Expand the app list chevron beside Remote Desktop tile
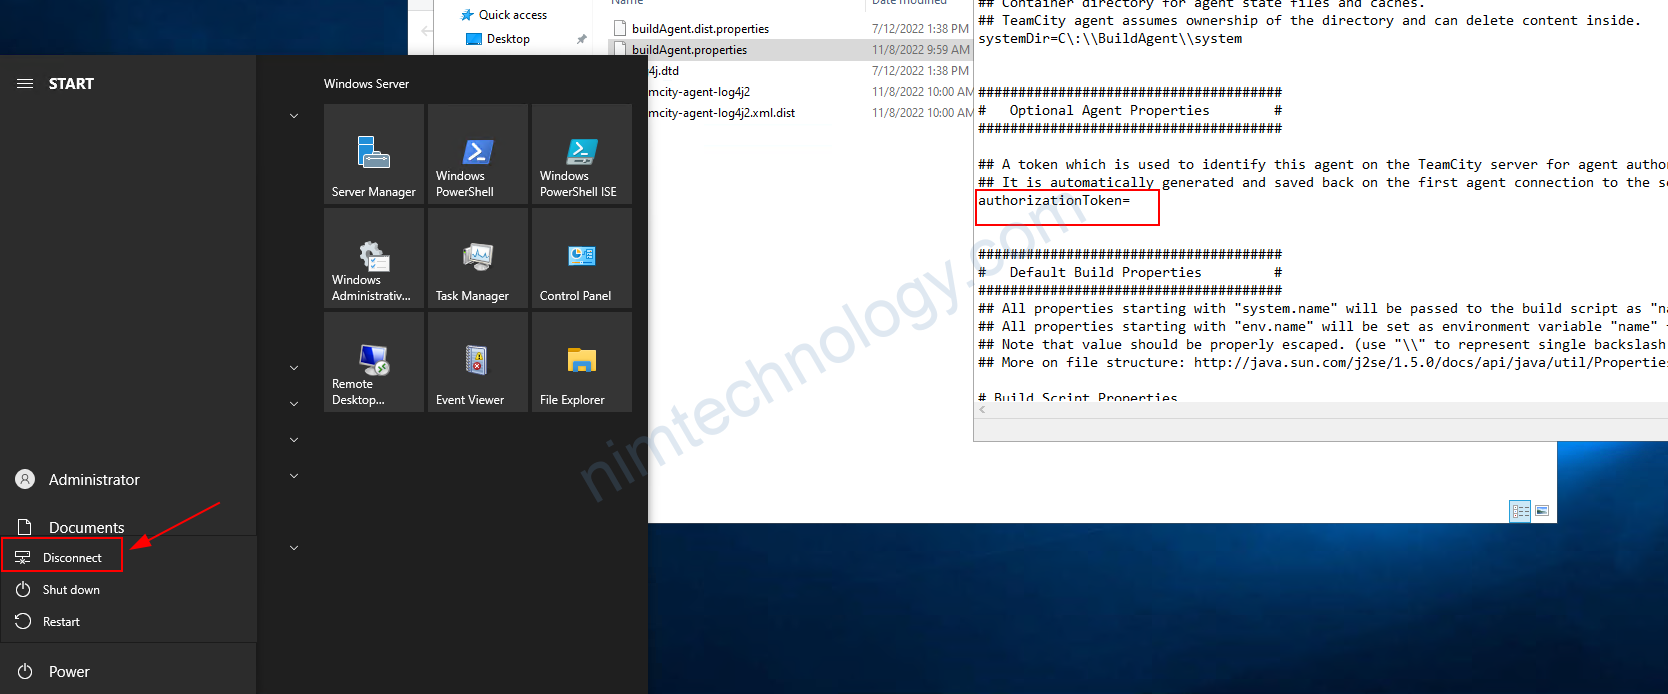 coord(294,368)
